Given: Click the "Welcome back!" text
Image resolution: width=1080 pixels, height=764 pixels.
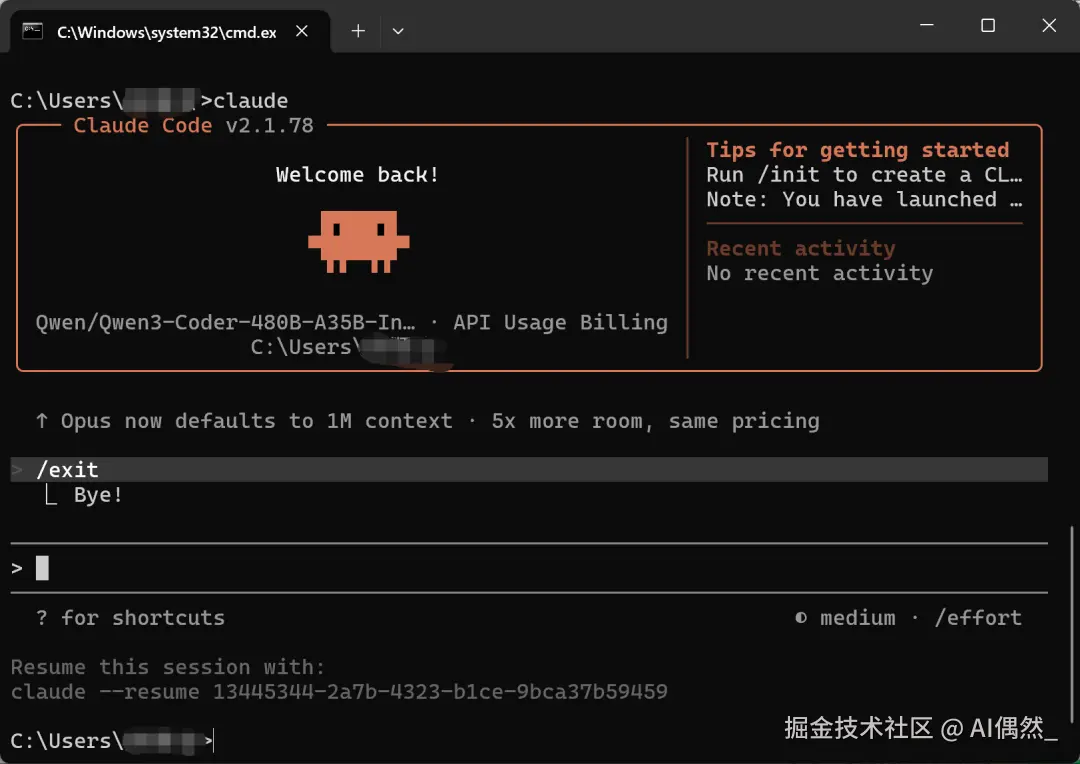Looking at the screenshot, I should (357, 175).
